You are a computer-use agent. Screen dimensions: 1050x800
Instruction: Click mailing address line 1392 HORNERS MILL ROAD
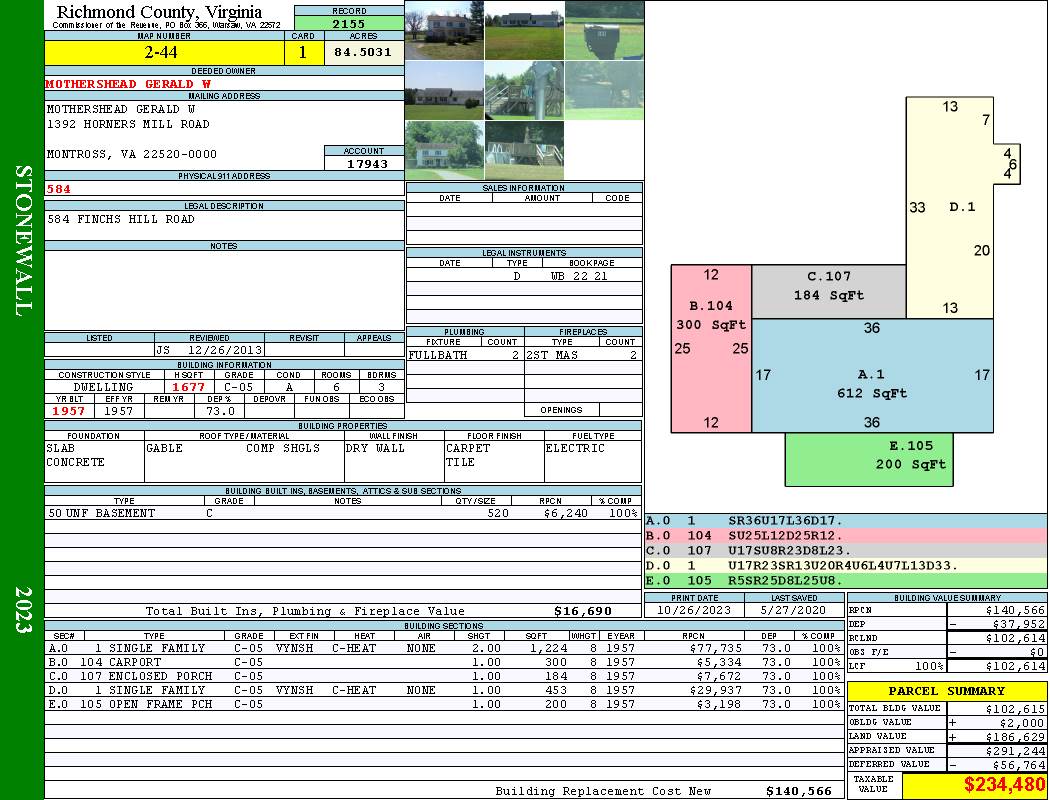pos(128,124)
